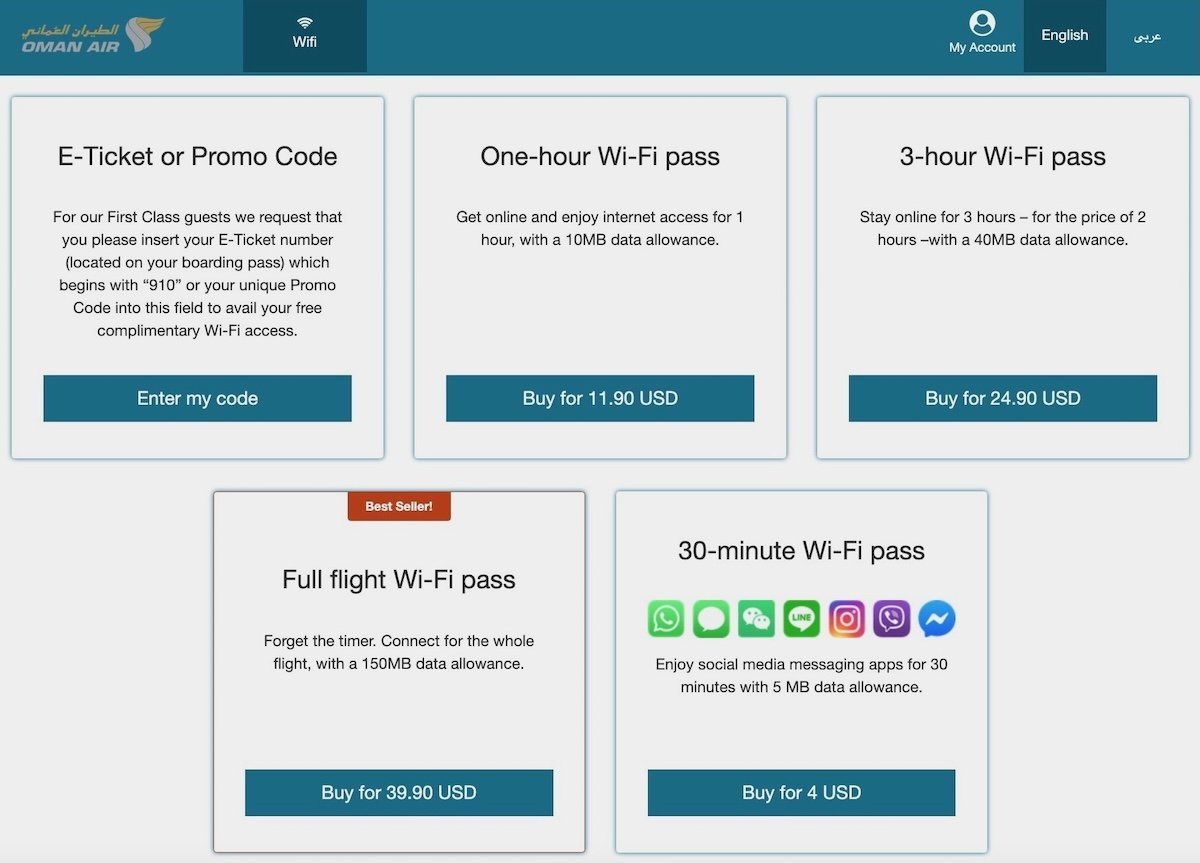
Task: Open the Wifi tab
Action: (305, 34)
